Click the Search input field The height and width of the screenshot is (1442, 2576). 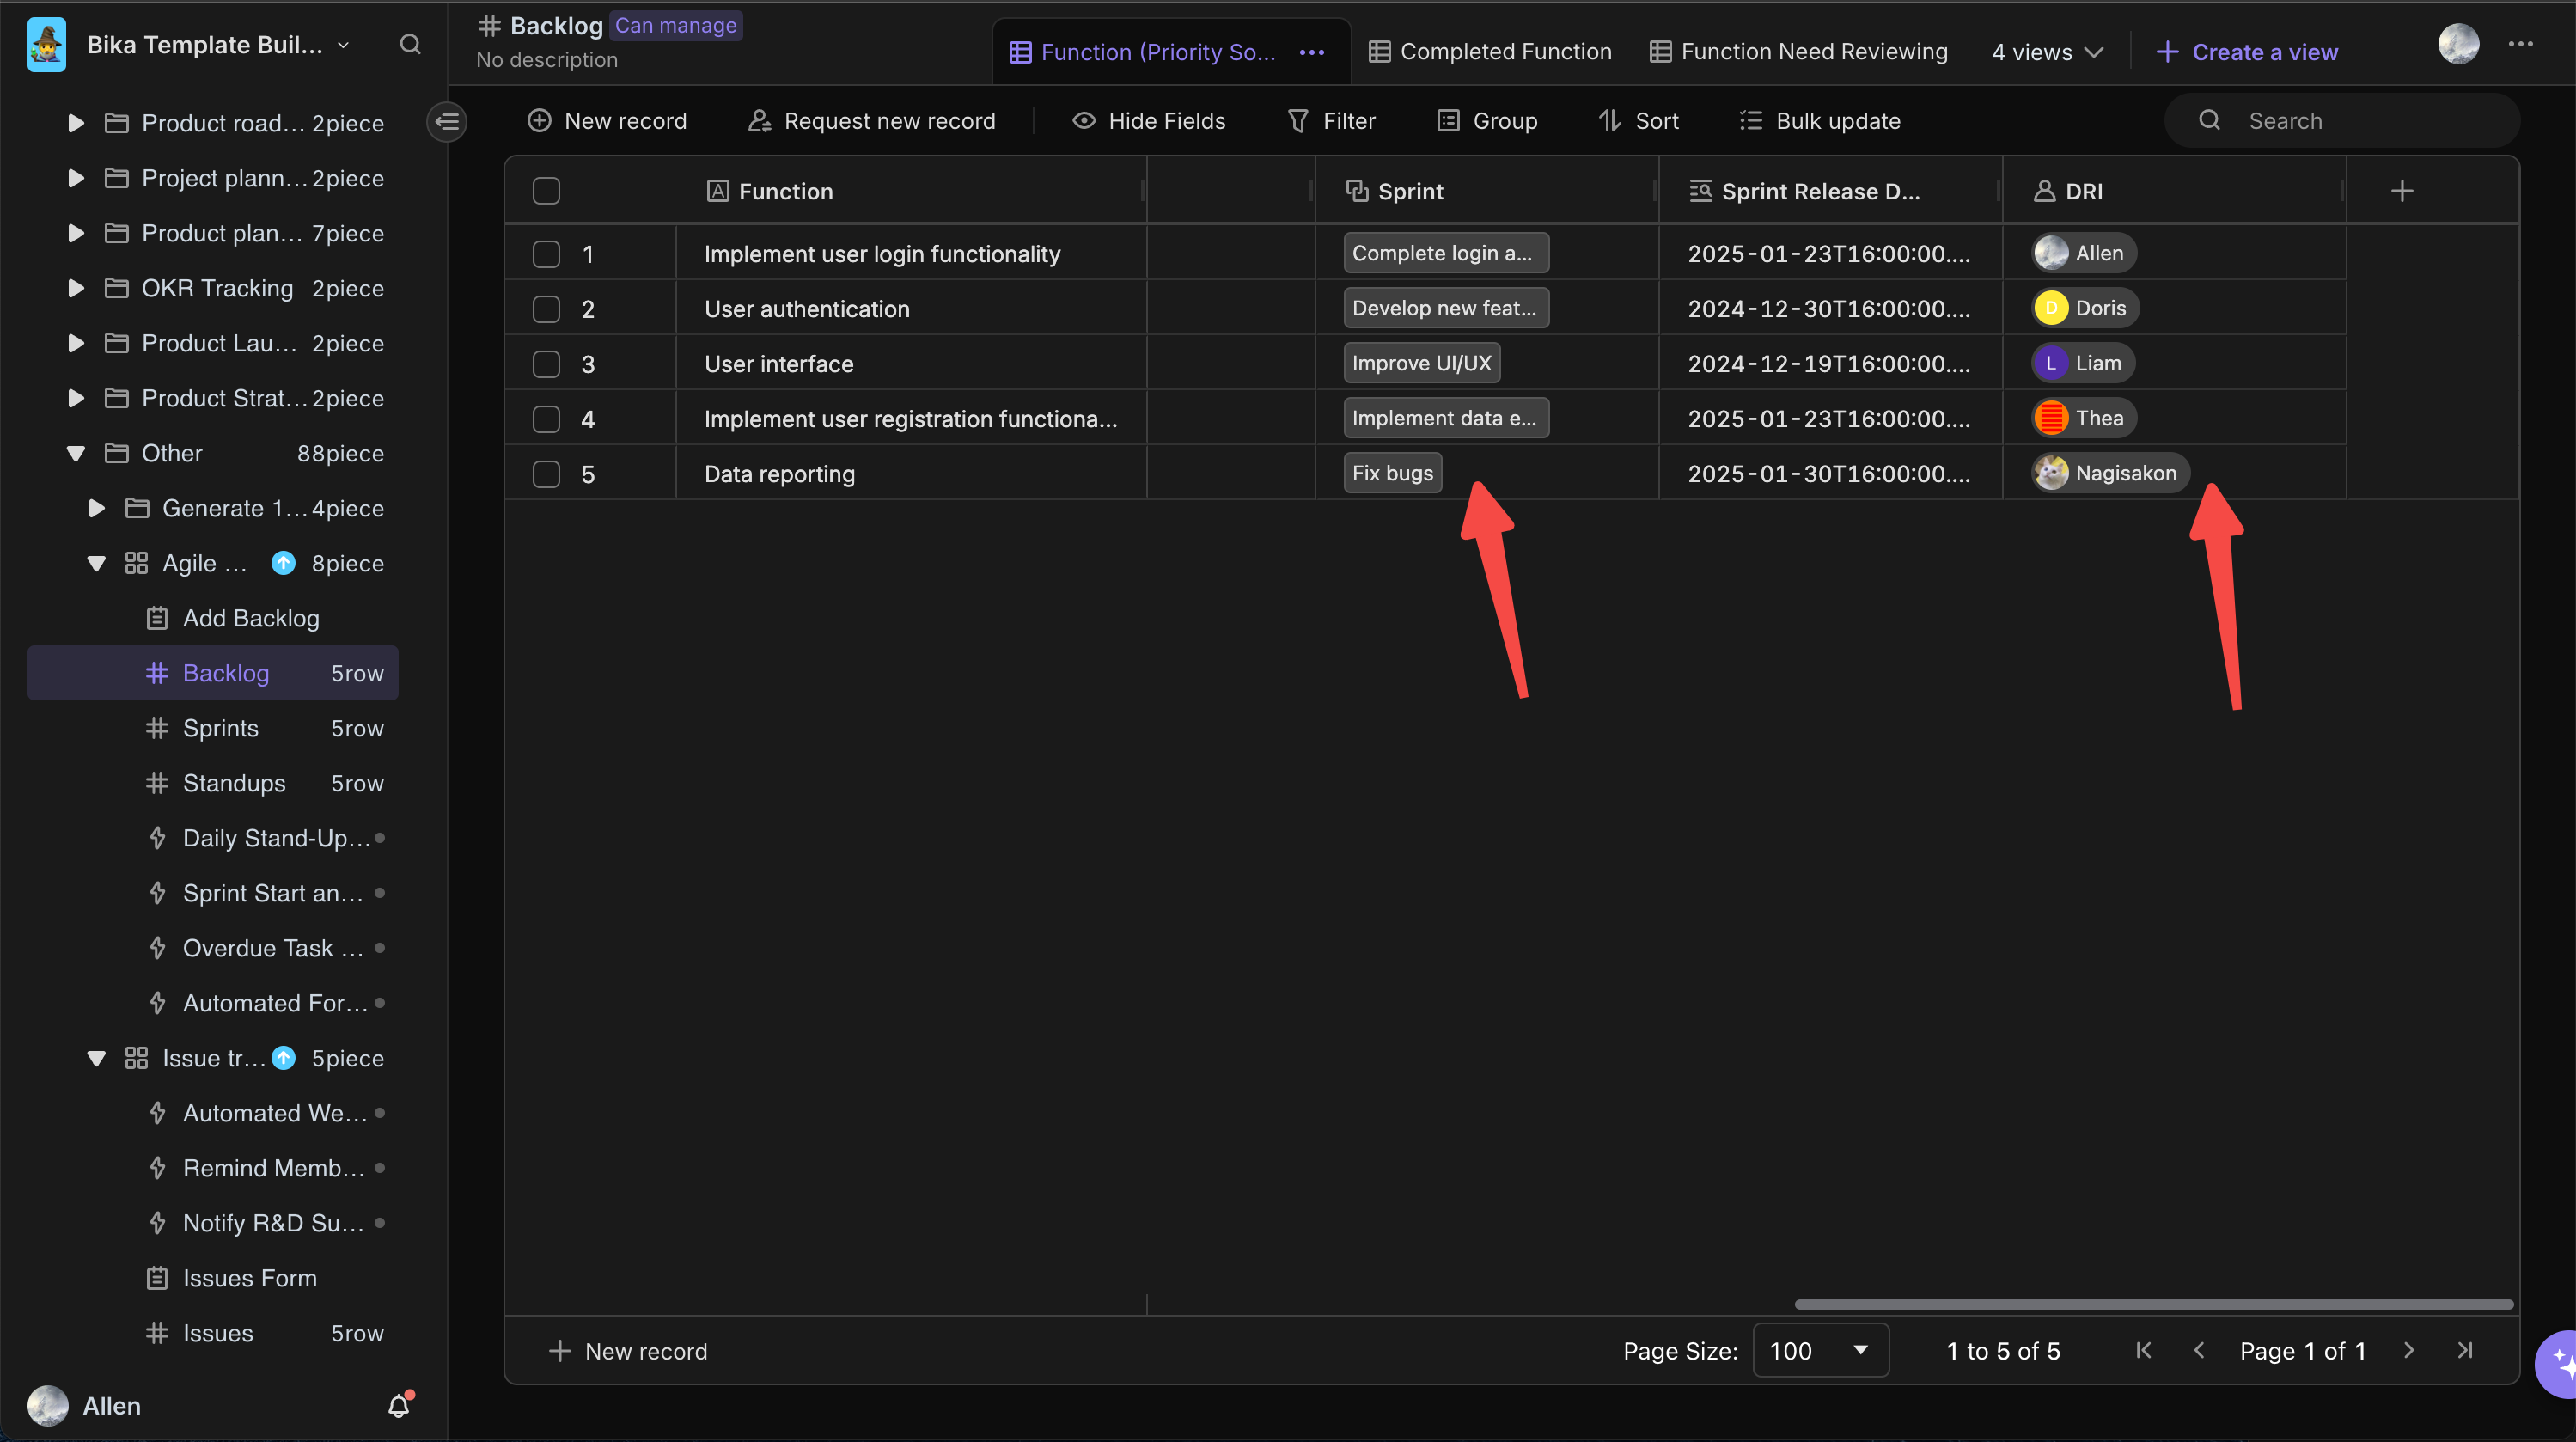[x=2342, y=121]
